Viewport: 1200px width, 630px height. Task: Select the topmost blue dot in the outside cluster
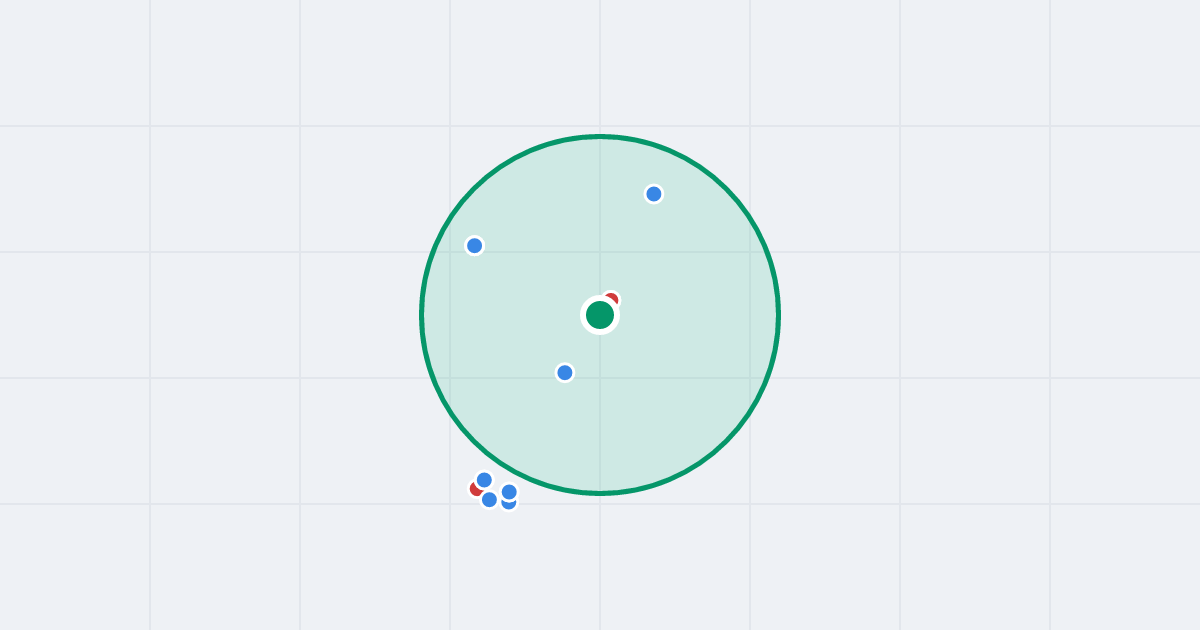484,480
